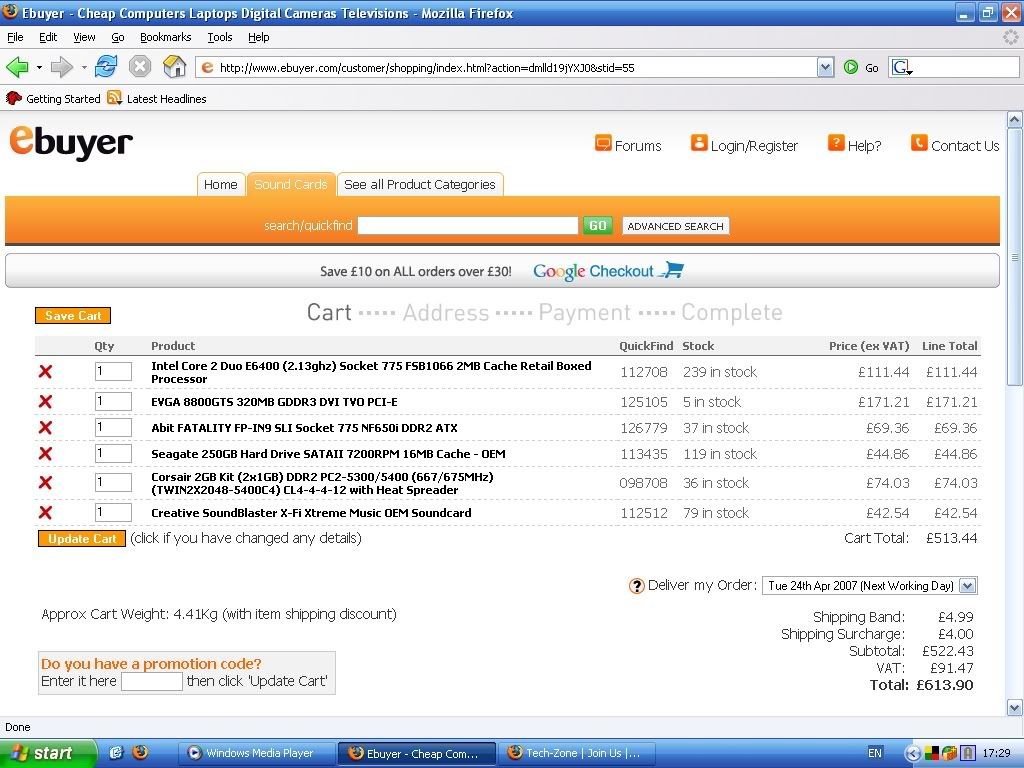The width and height of the screenshot is (1024, 768).
Task: Click the Save Cart button
Action: [x=73, y=316]
